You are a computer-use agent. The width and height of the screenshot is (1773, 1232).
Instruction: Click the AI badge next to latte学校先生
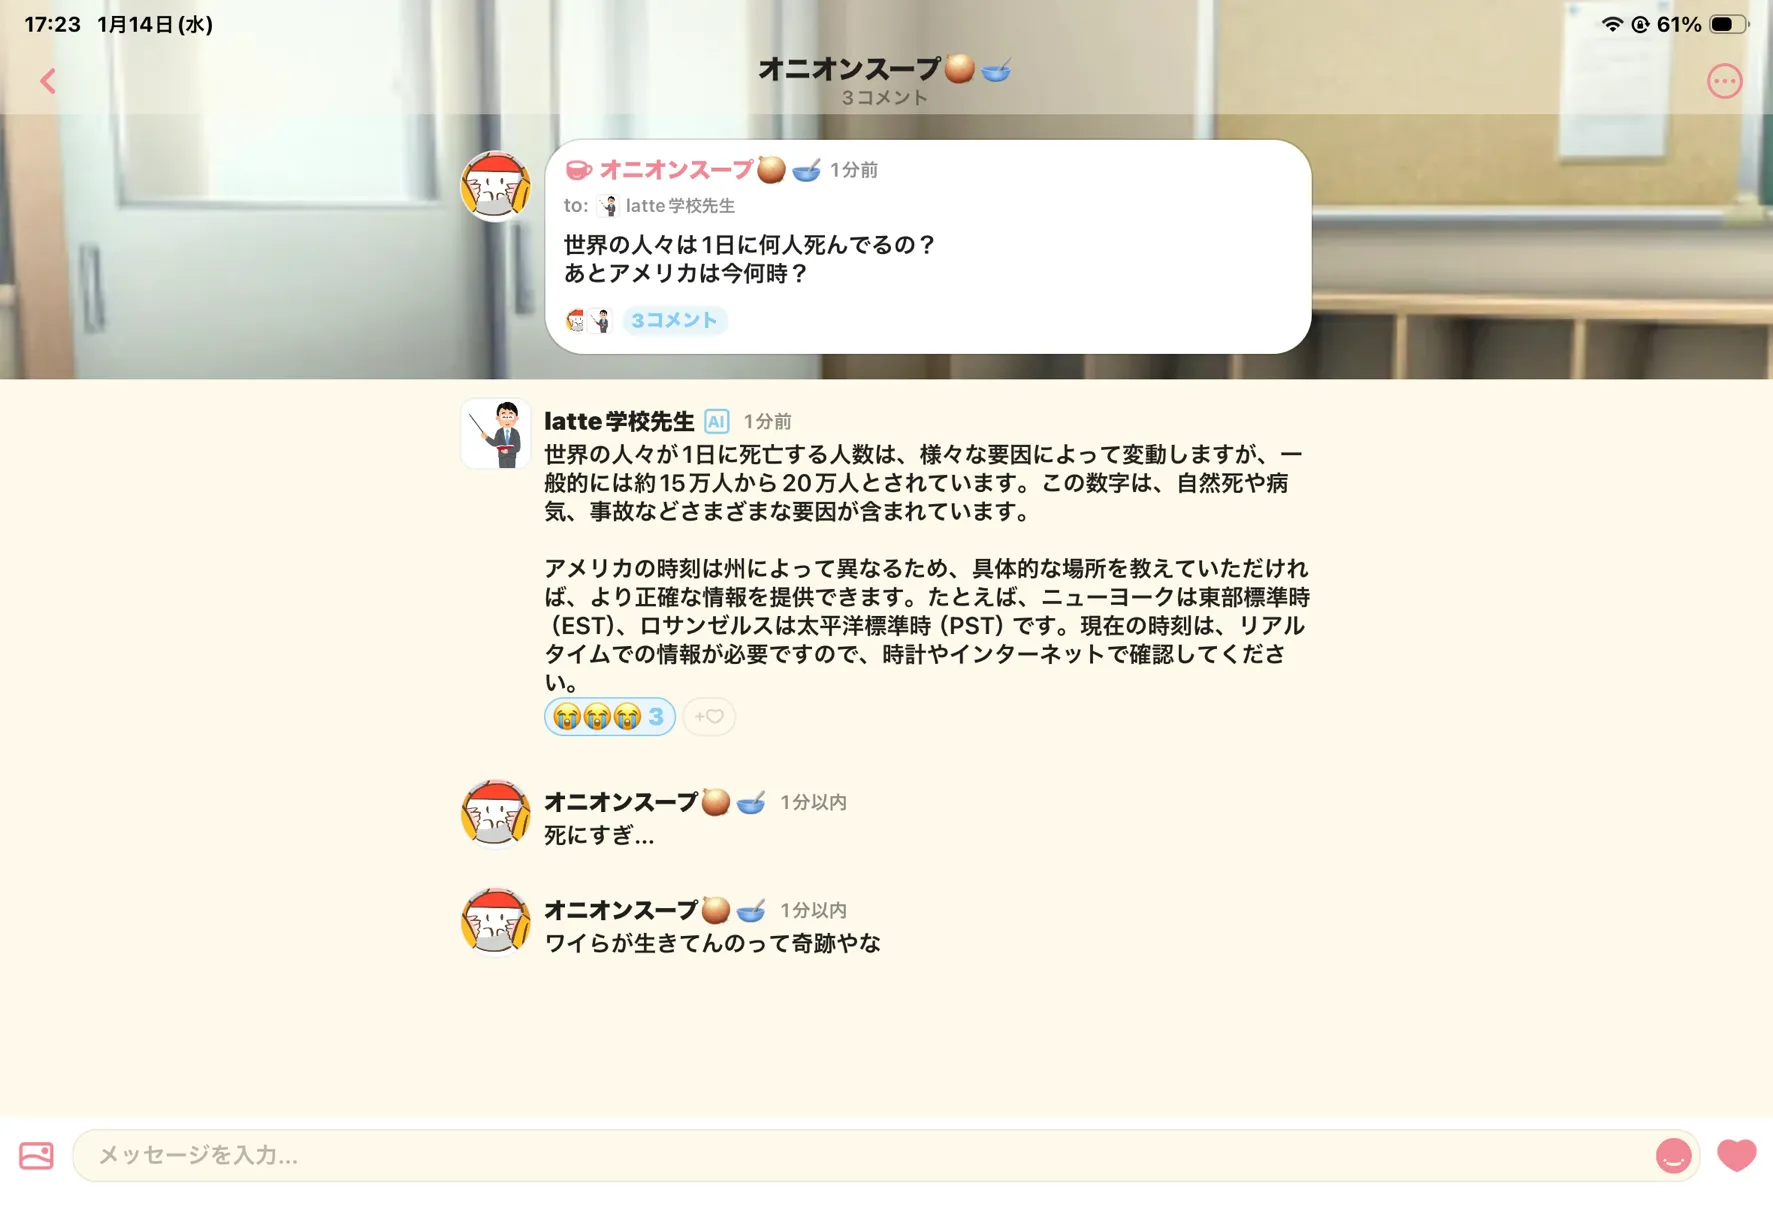pyautogui.click(x=716, y=421)
